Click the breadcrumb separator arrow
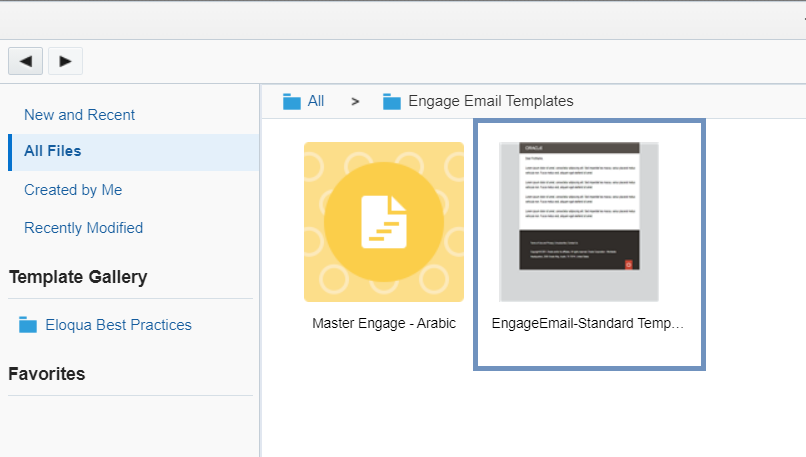The width and height of the screenshot is (806, 457). 355,101
